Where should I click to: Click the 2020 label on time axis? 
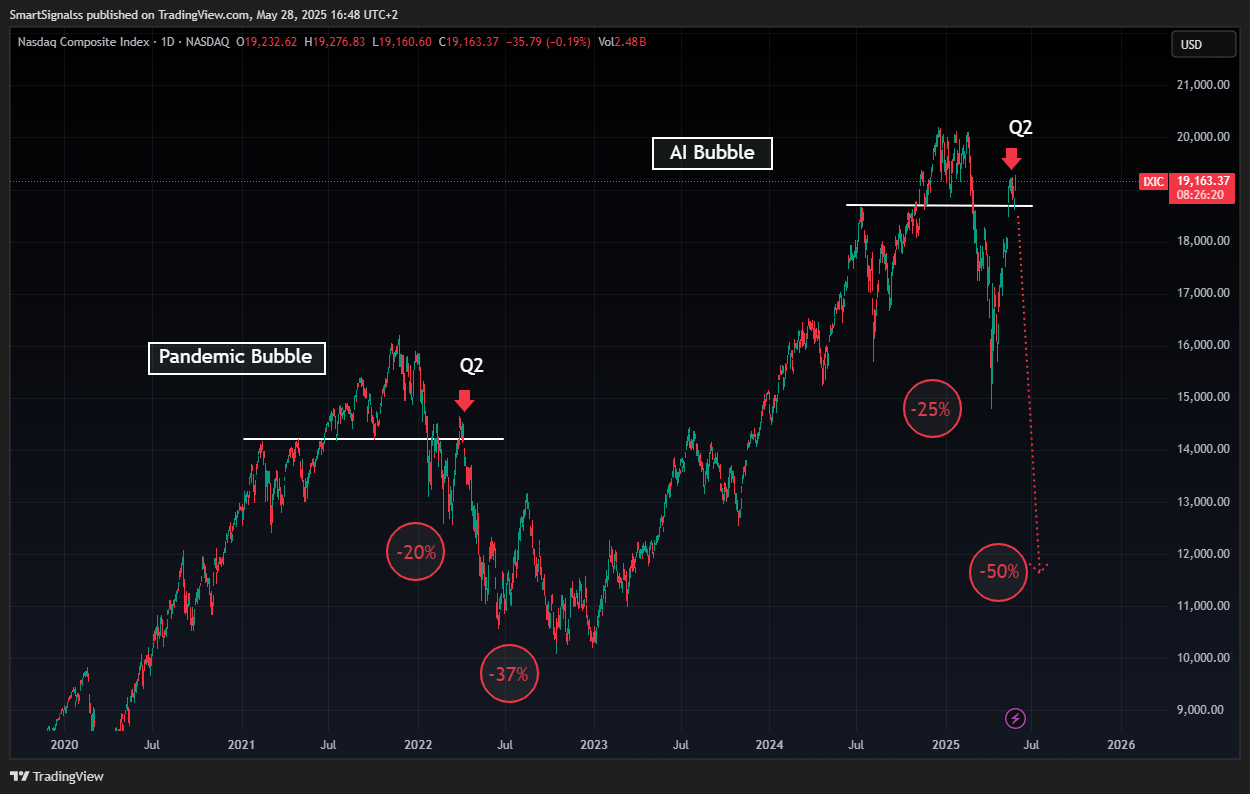63,745
